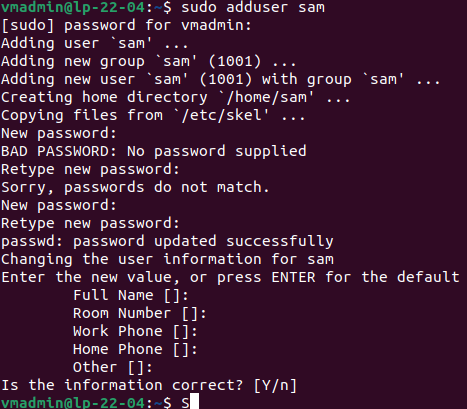Image resolution: width=467 pixels, height=409 pixels.
Task: Click the '[Y/n]' confirmation prompt
Action: click(275, 385)
